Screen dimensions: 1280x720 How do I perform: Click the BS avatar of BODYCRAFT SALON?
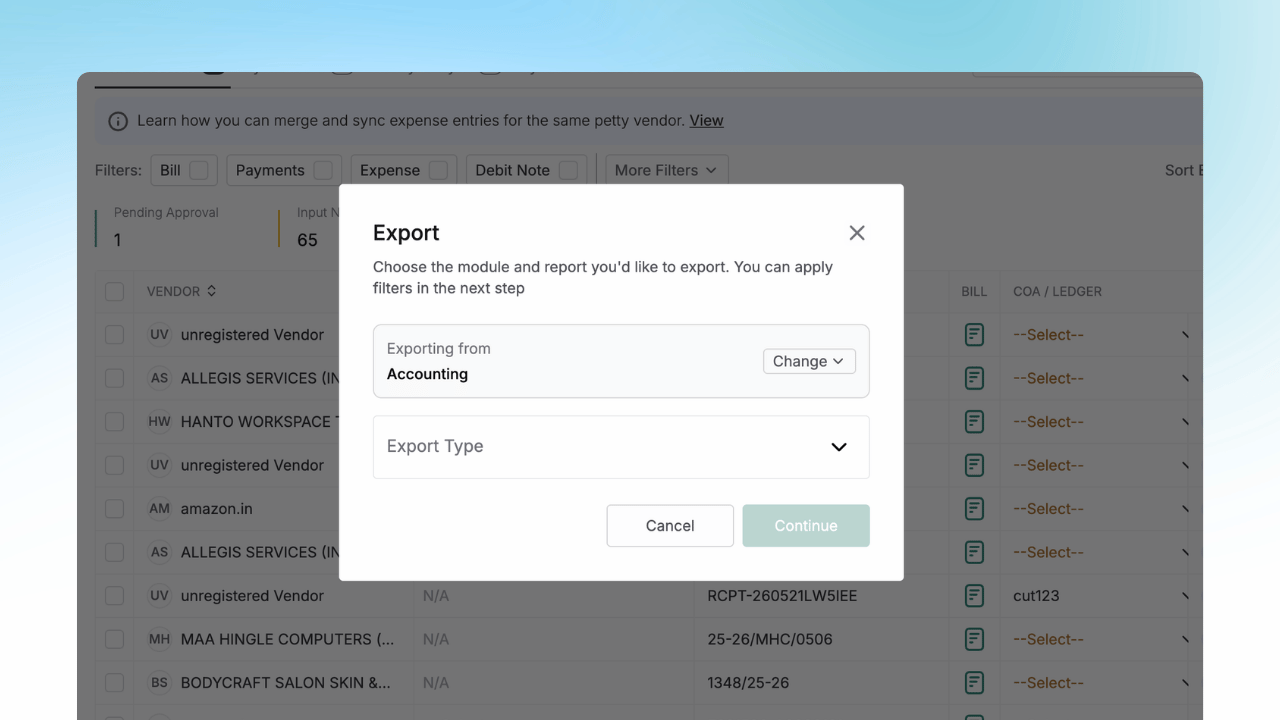(x=159, y=683)
